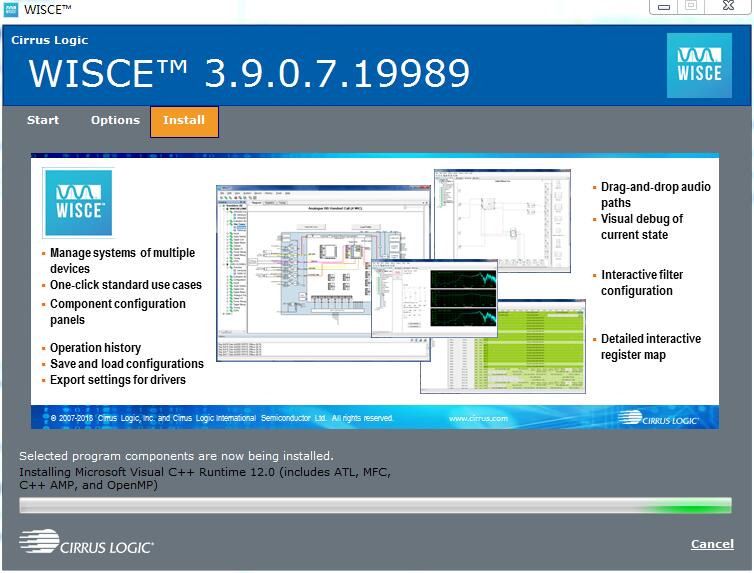This screenshot has height=573, width=754.
Task: Click the www.cirrus.com link in banner
Action: tap(478, 418)
